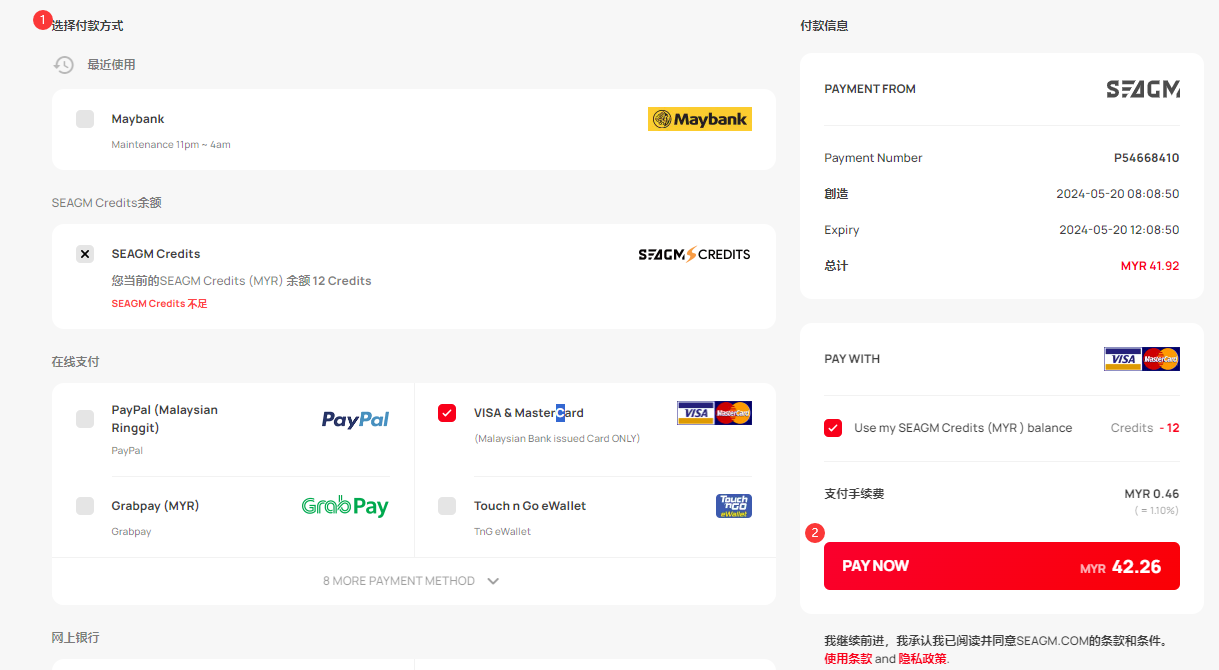
Task: Click the (= 1.10%) fee percentage
Action: pos(1155,511)
